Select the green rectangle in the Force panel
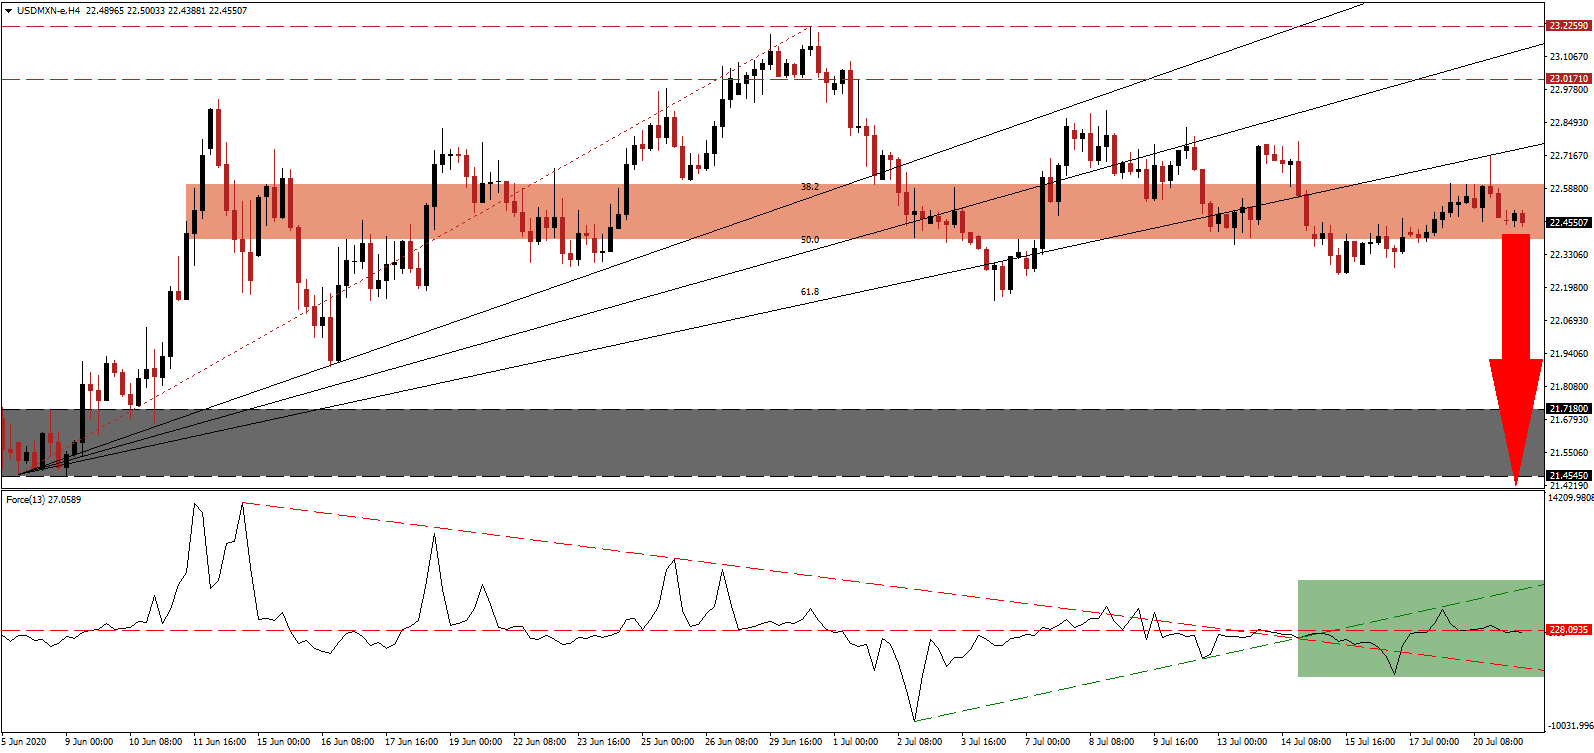The width and height of the screenshot is (1594, 753). 1420,628
